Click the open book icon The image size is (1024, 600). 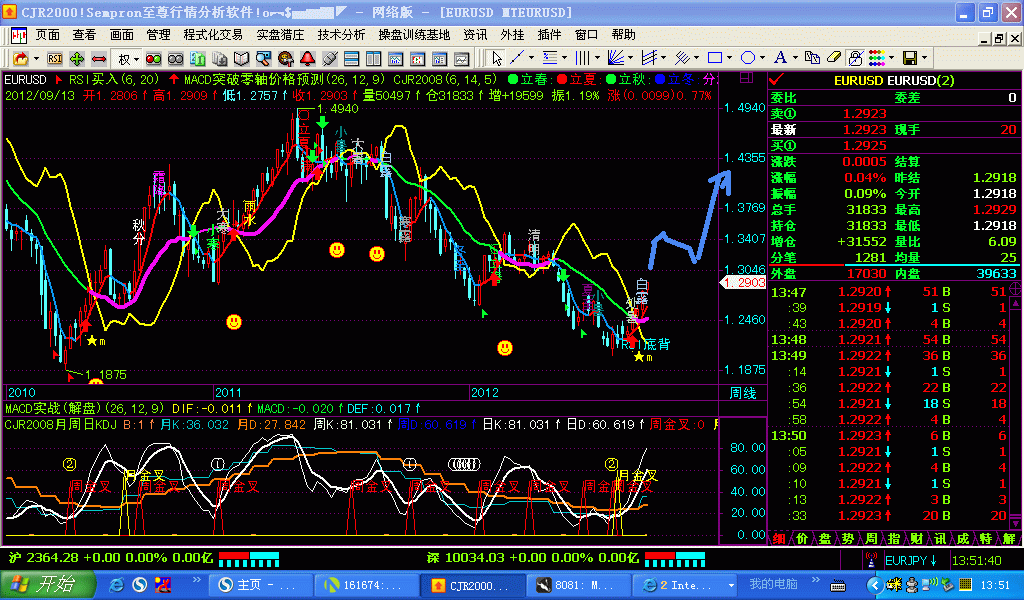[241, 58]
